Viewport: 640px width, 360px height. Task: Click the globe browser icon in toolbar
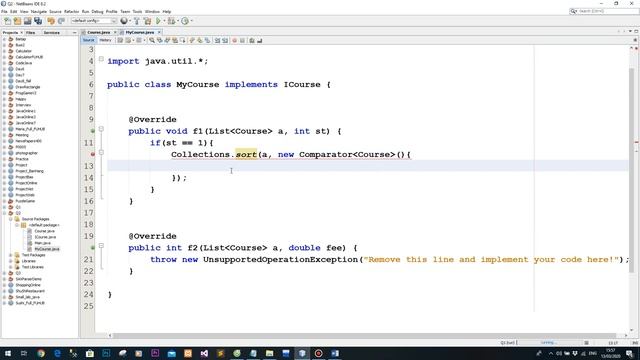click(x=124, y=21)
